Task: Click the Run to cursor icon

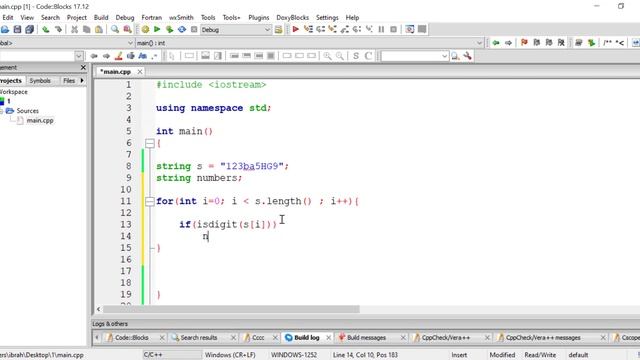Action: tap(308, 29)
